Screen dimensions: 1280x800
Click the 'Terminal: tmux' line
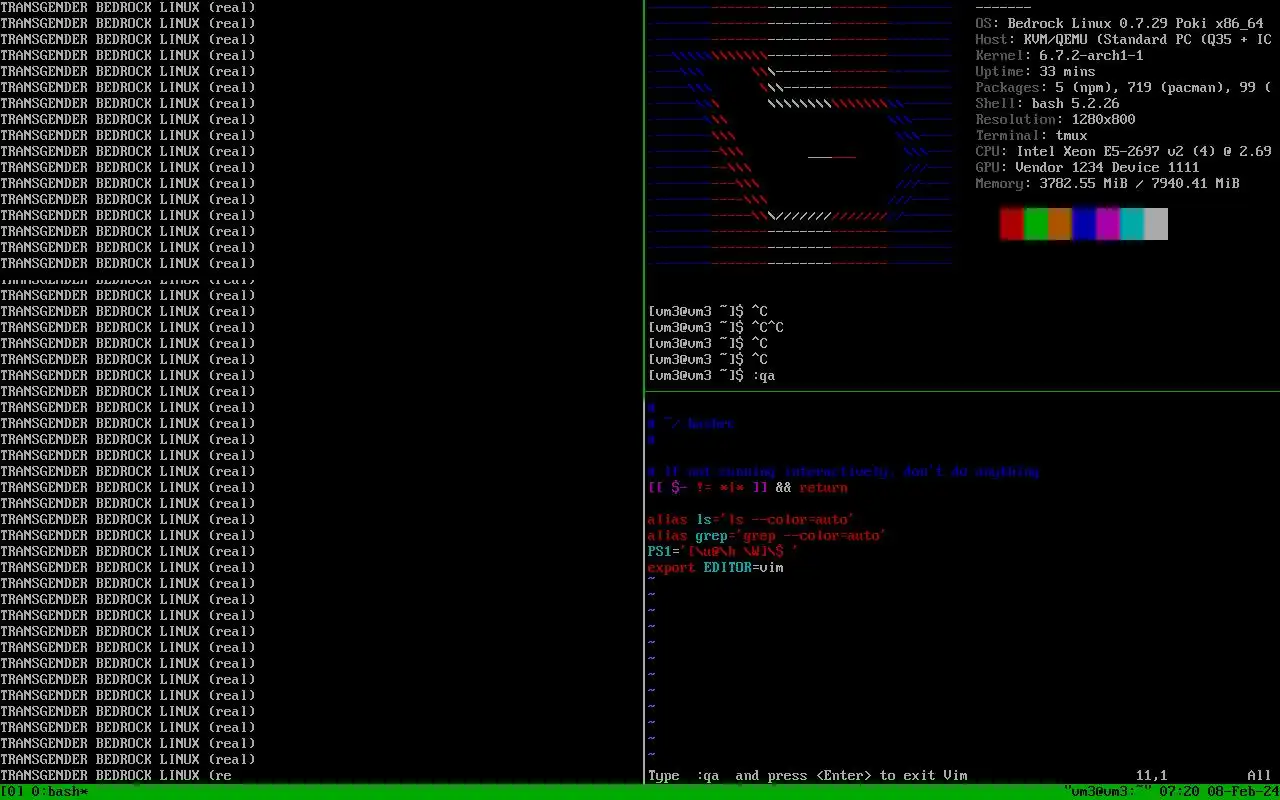click(x=1032, y=135)
